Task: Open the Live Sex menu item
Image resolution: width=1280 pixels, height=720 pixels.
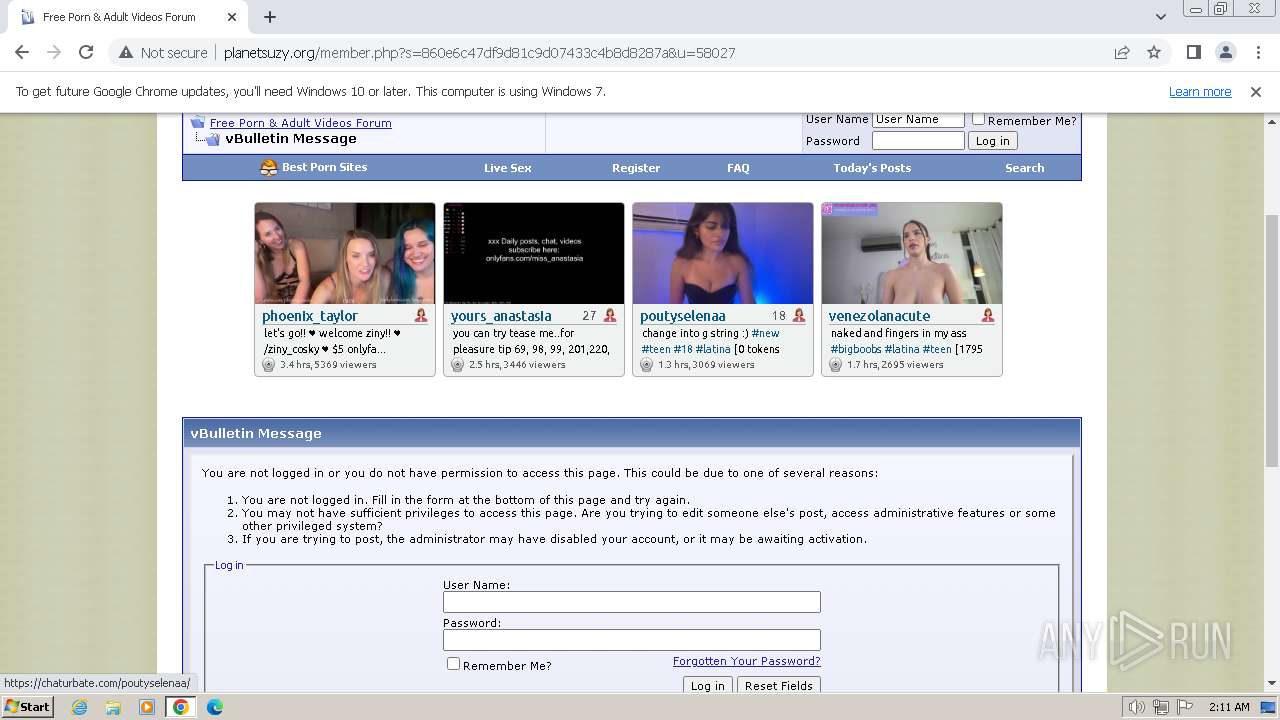Action: pos(507,168)
